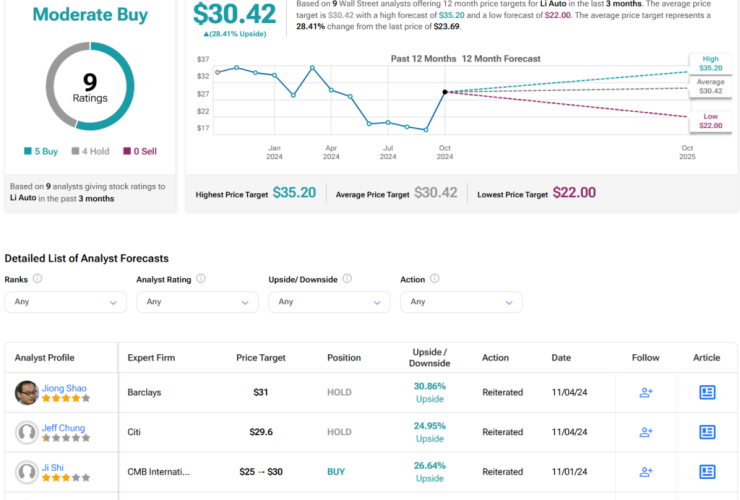Click the $29.6 Citi price target
This screenshot has height=500, width=740.
[x=261, y=432]
